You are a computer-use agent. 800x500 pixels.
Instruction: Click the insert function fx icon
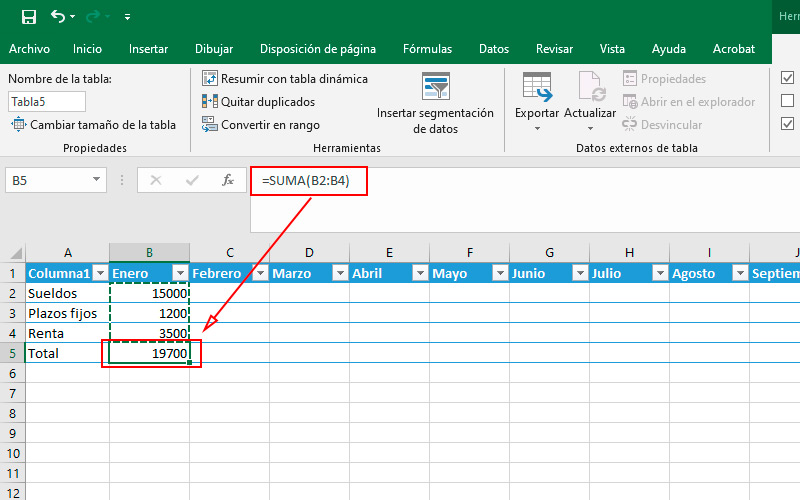pyautogui.click(x=228, y=180)
